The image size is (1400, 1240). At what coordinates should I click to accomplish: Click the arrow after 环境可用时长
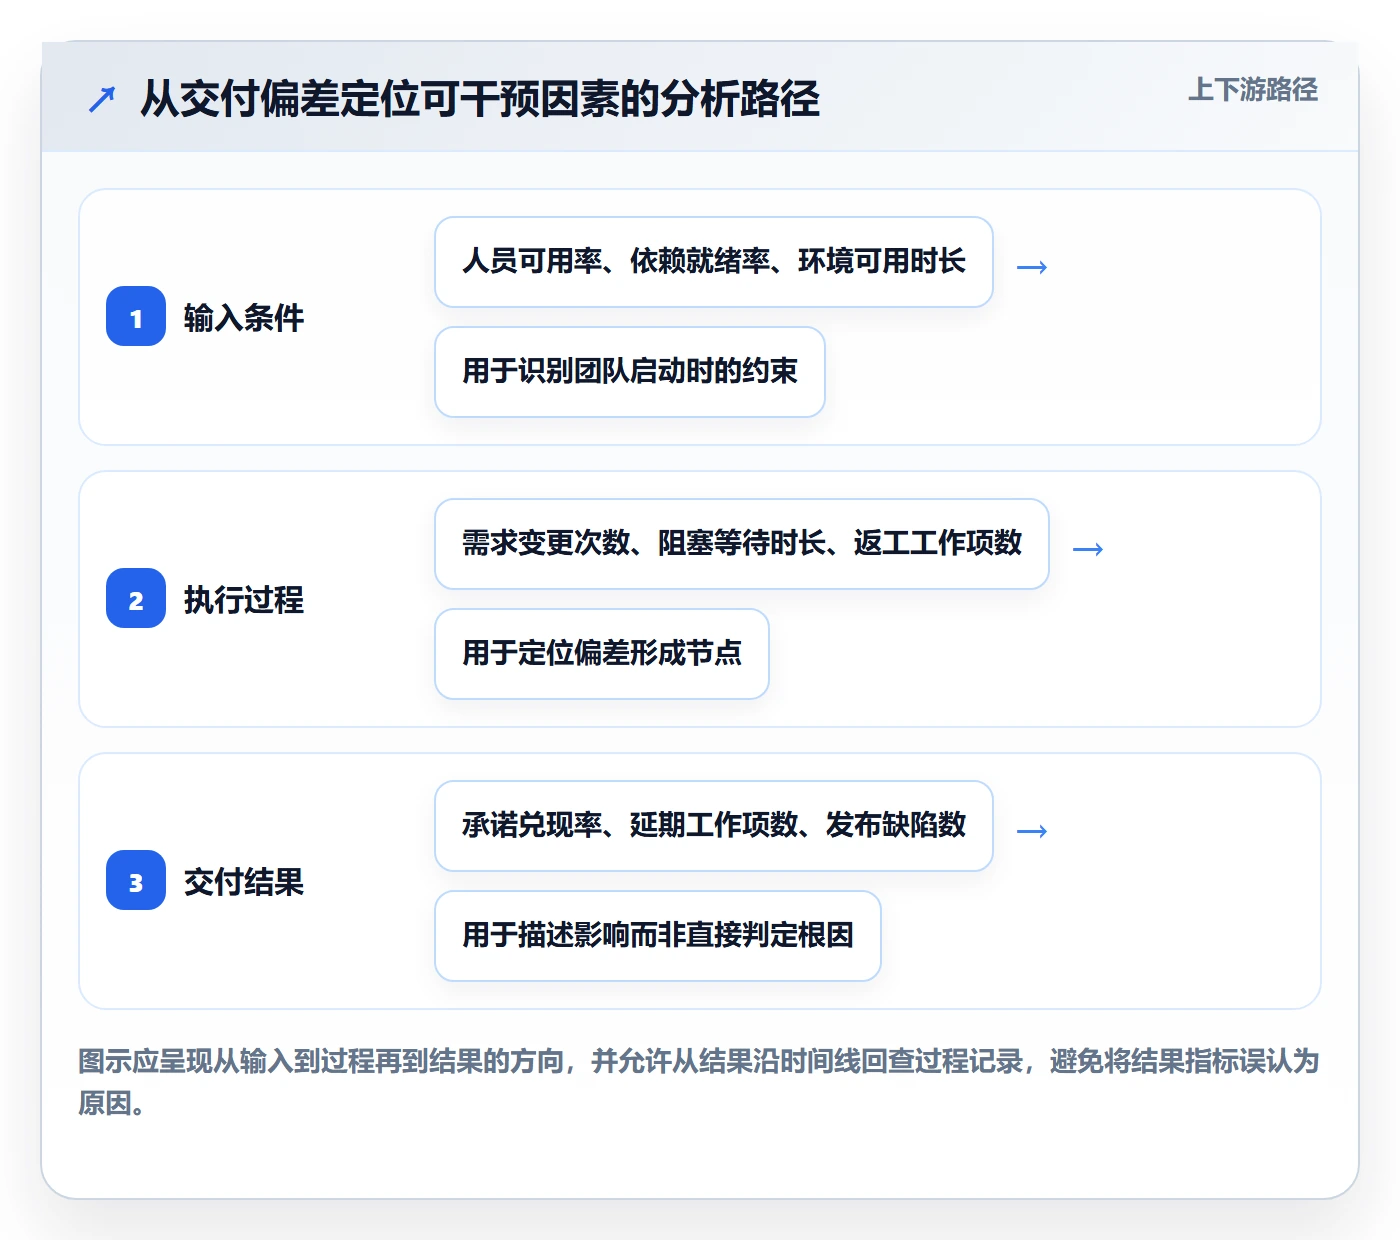1032,267
